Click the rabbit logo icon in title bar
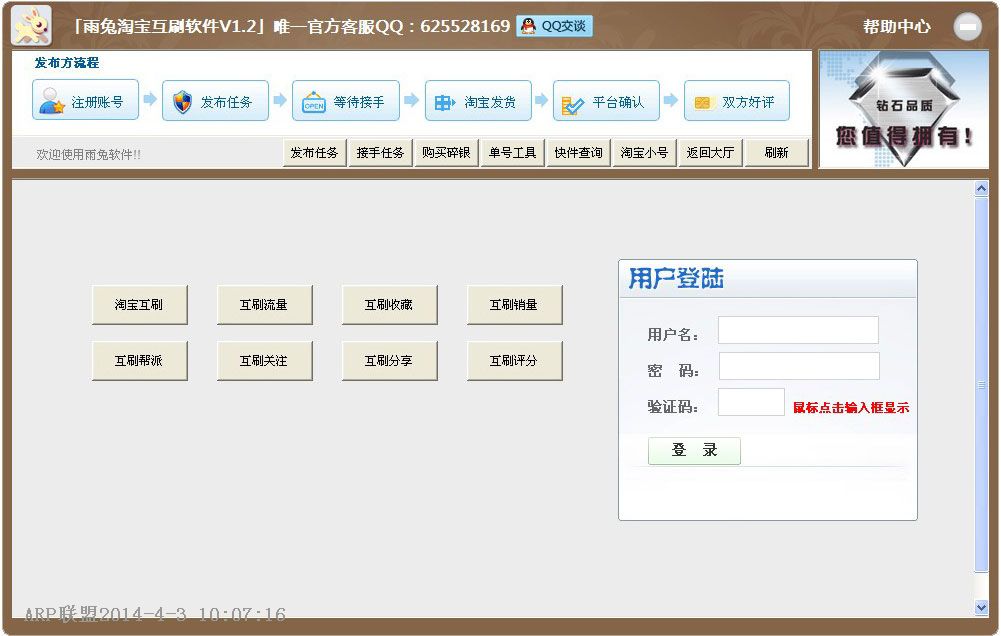The width and height of the screenshot is (1001, 636). [32, 26]
